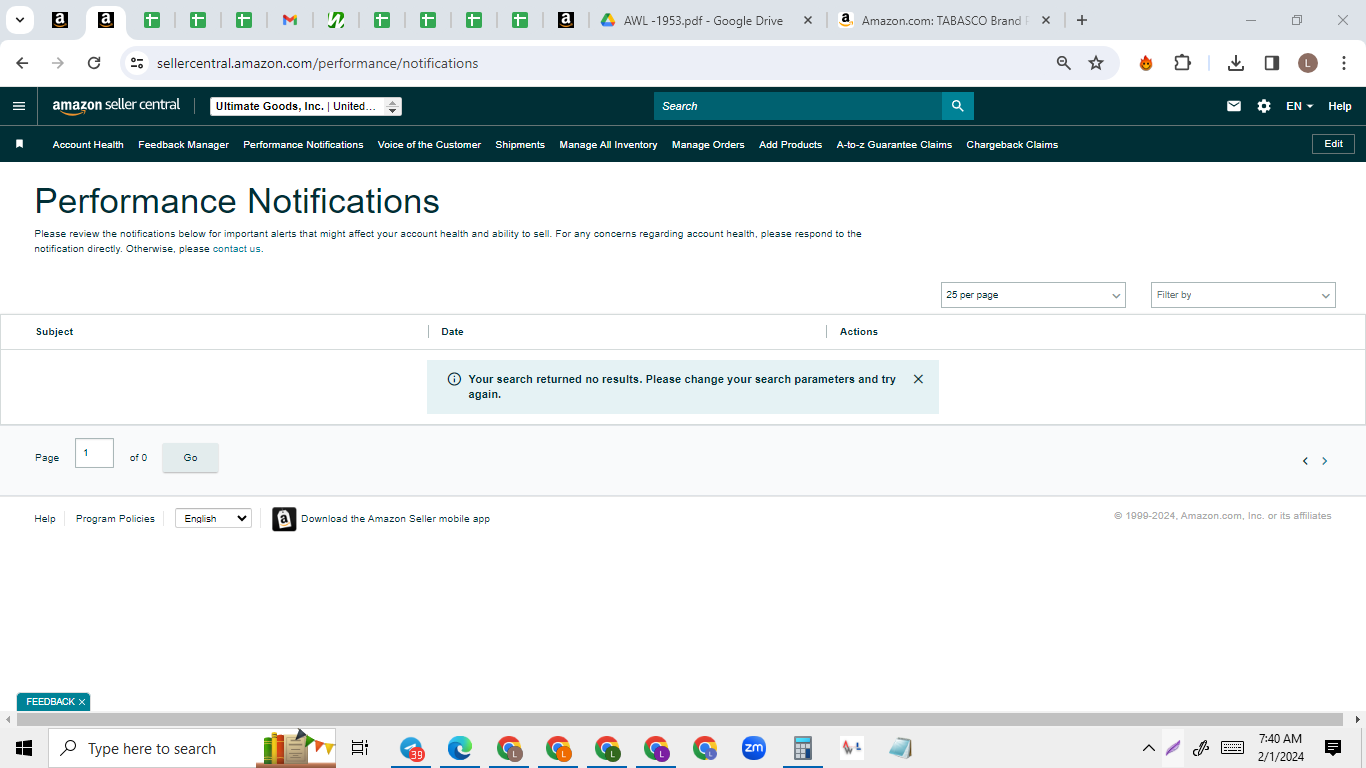Open Add Products
This screenshot has width=1366, height=768.
coord(790,144)
